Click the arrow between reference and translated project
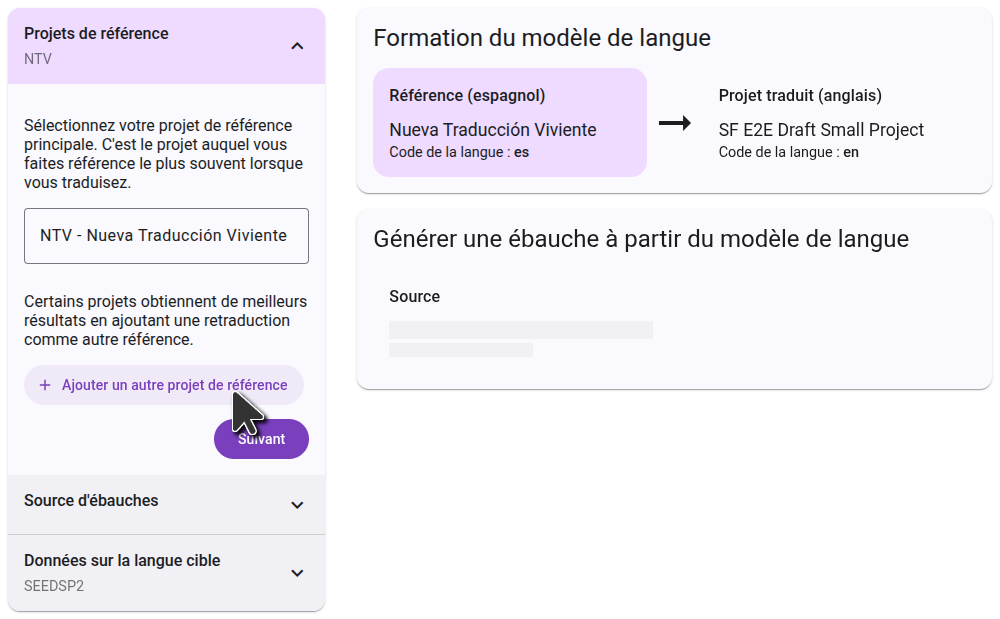 (x=675, y=123)
